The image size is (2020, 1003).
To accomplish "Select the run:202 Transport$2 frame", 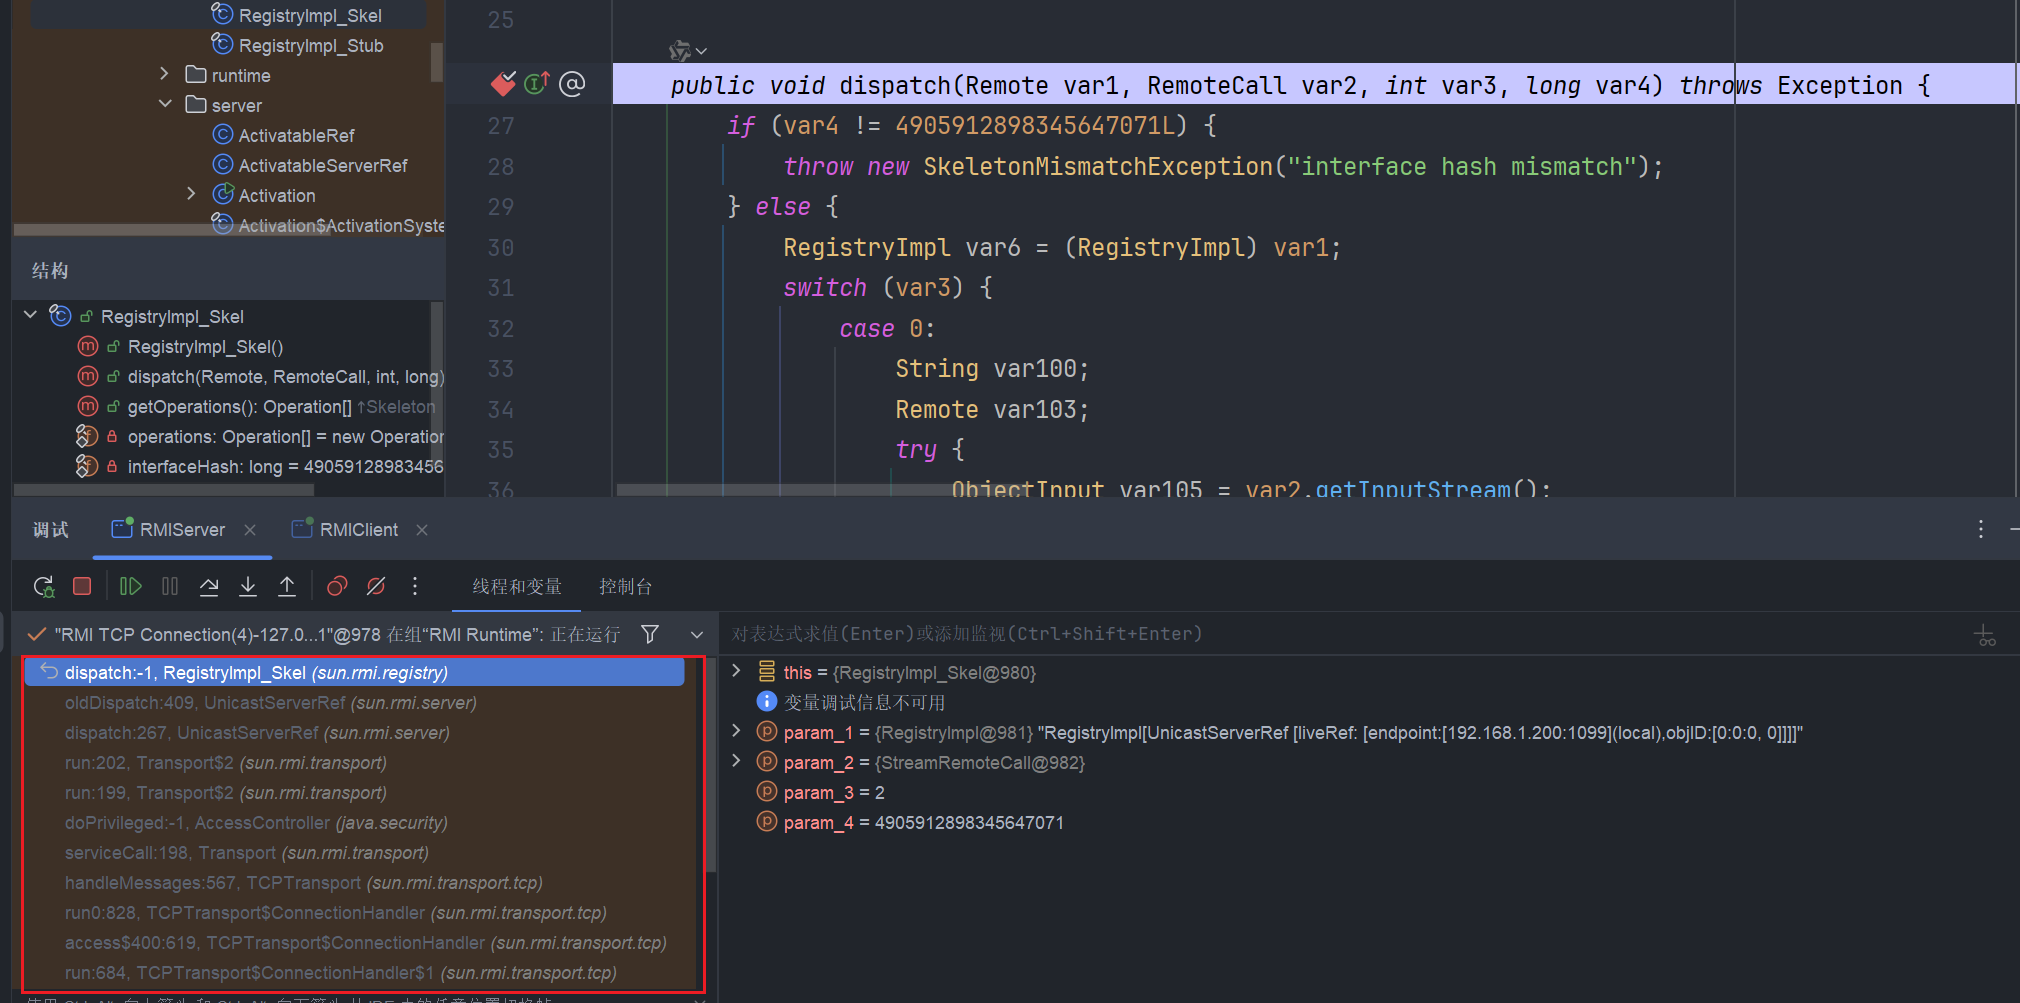I will coord(225,763).
